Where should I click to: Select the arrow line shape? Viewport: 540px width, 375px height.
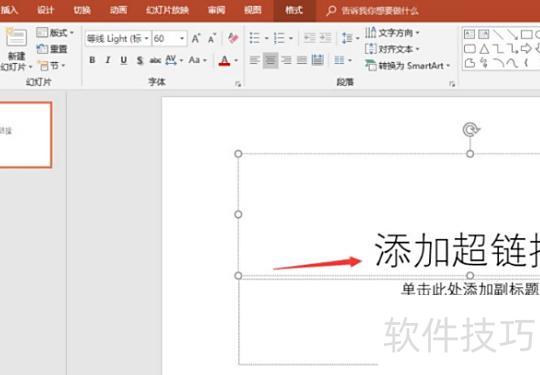point(512,34)
